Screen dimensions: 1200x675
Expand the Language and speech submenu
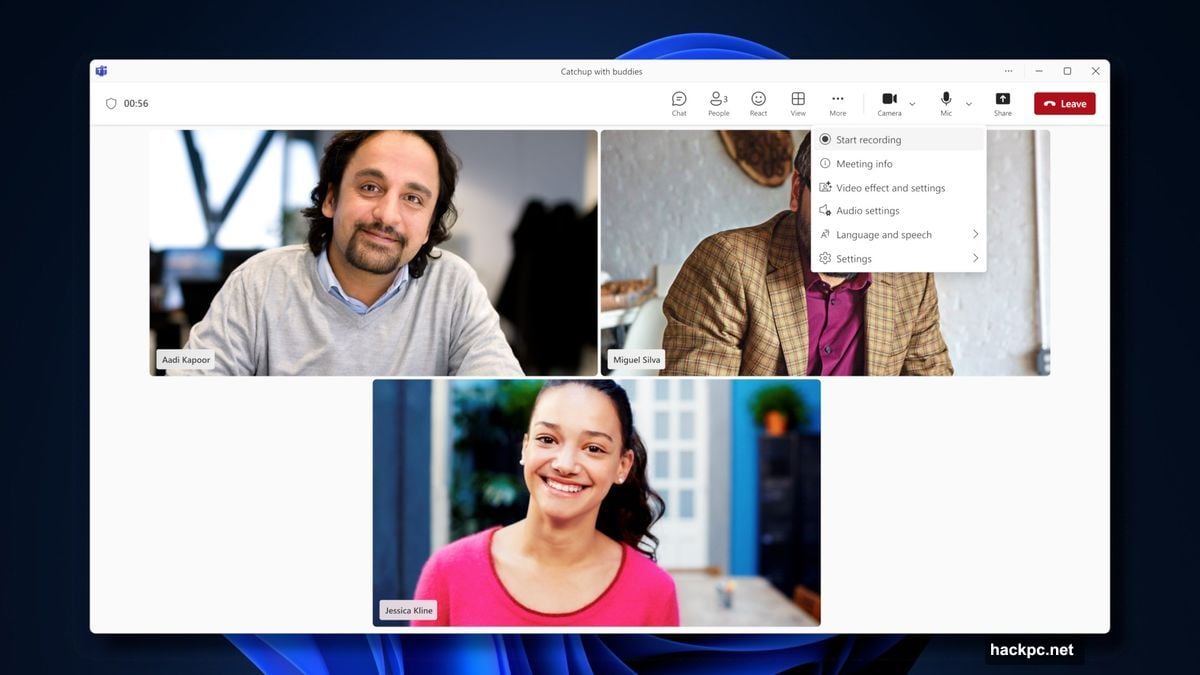(x=885, y=234)
